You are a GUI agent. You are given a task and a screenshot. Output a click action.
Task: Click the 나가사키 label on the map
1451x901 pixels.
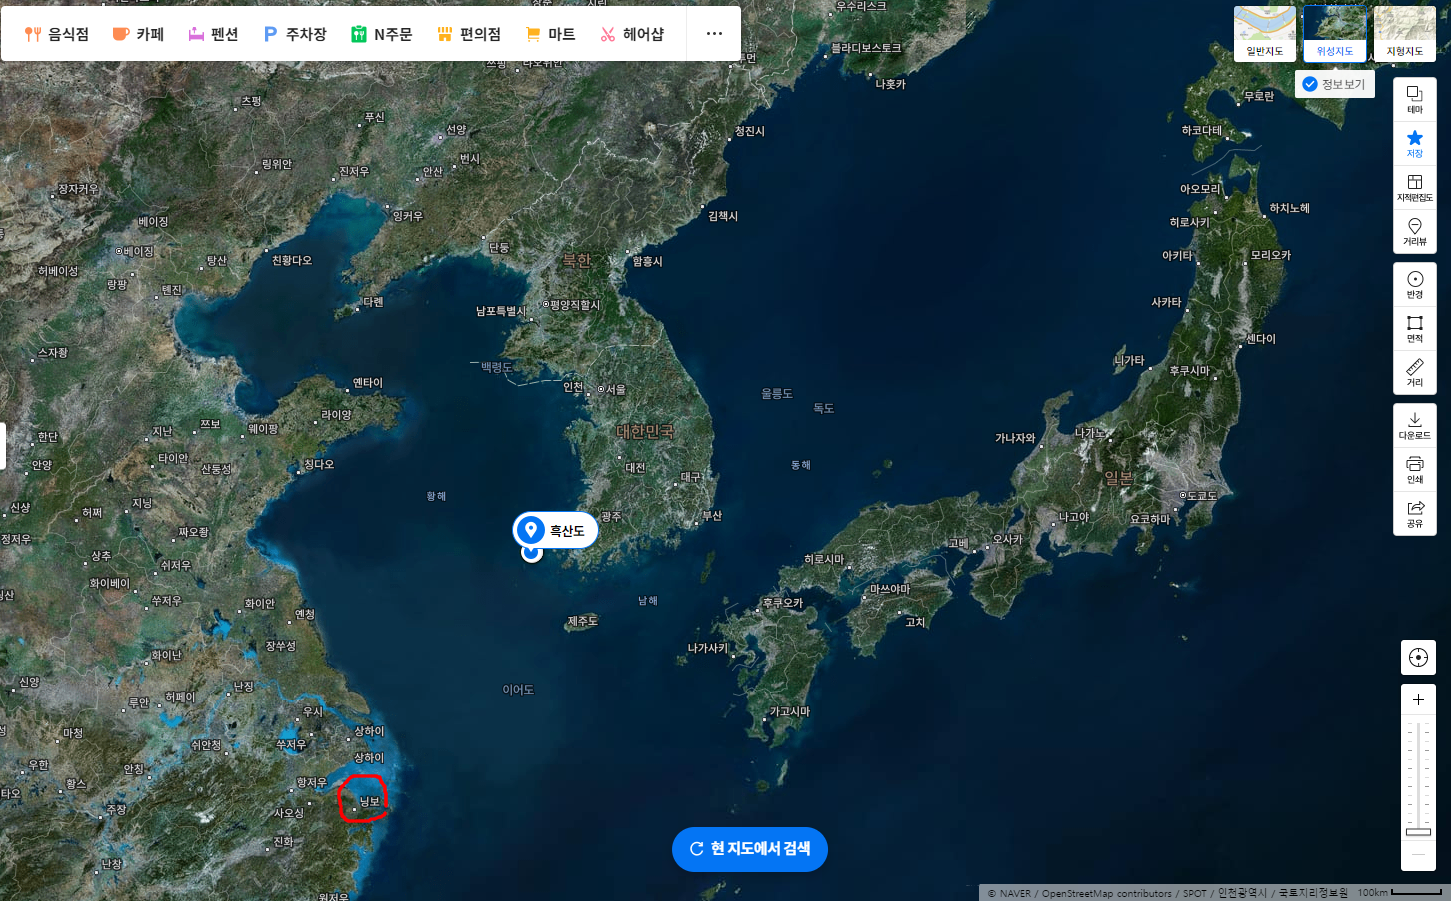click(709, 648)
